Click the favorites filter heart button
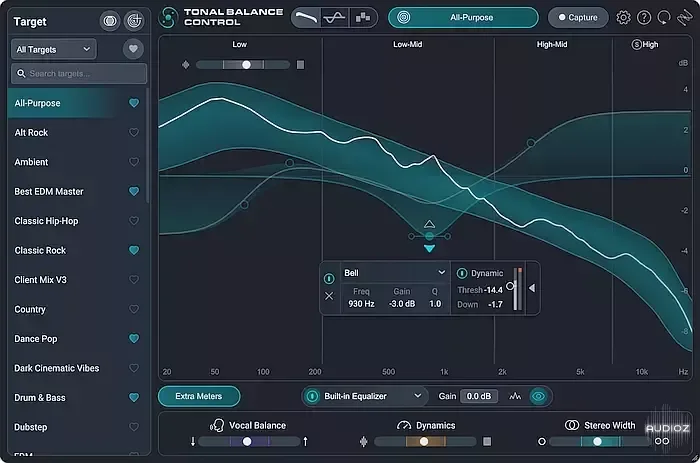 tap(133, 49)
